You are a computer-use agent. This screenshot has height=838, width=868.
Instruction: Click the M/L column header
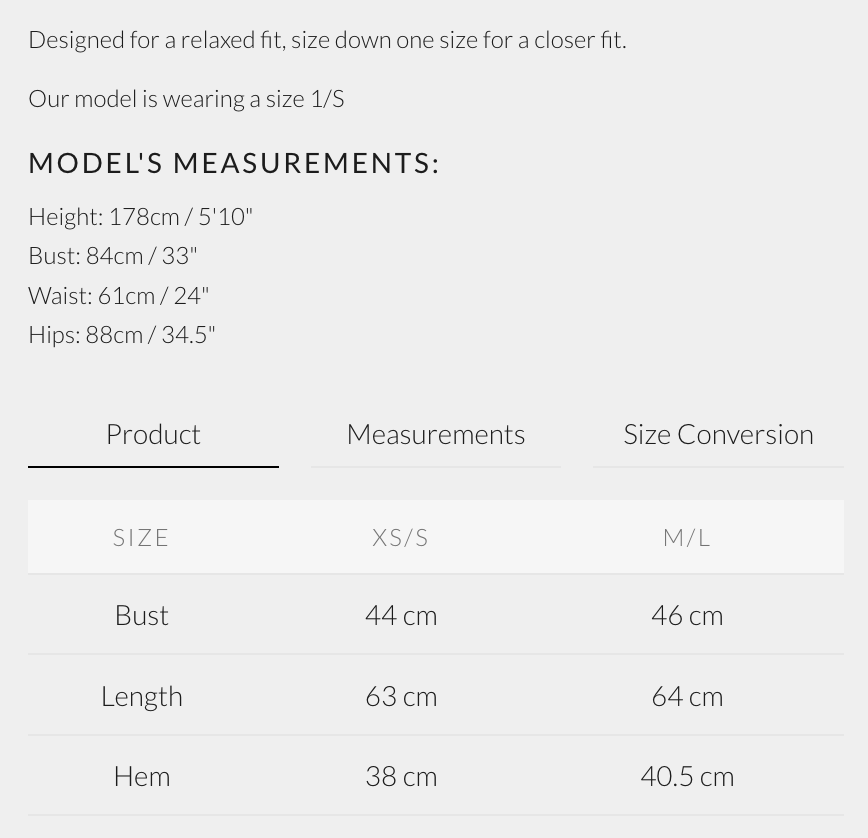tap(686, 537)
